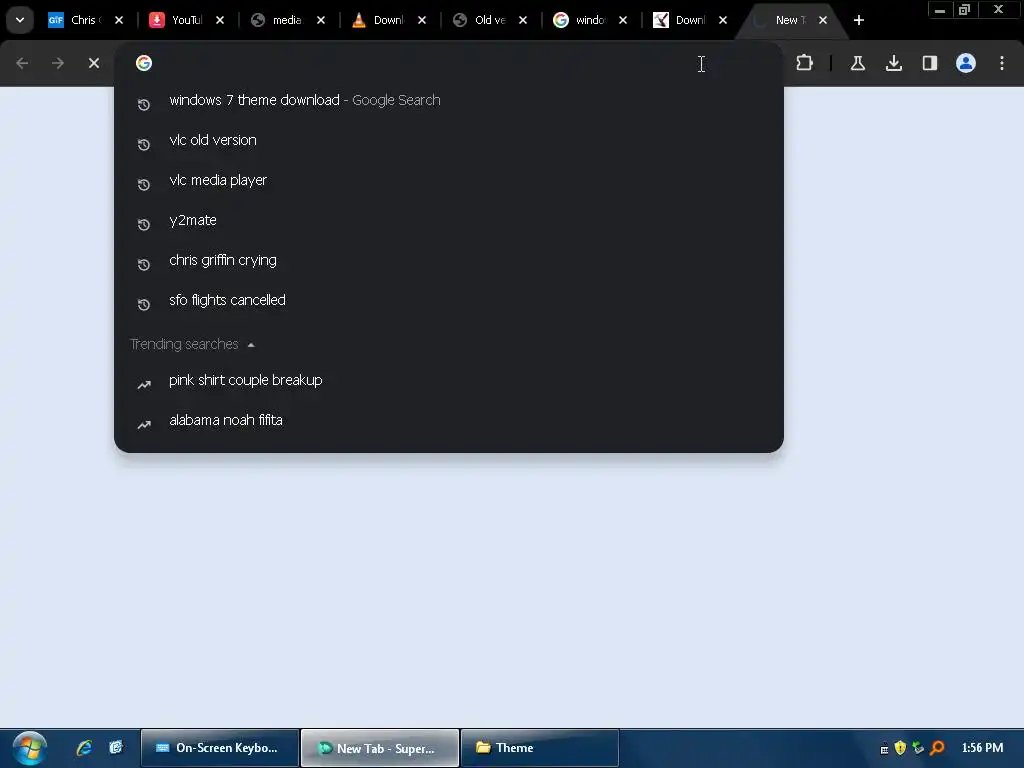Toggle the side panel icon
The width and height of the screenshot is (1024, 768).
(x=930, y=63)
